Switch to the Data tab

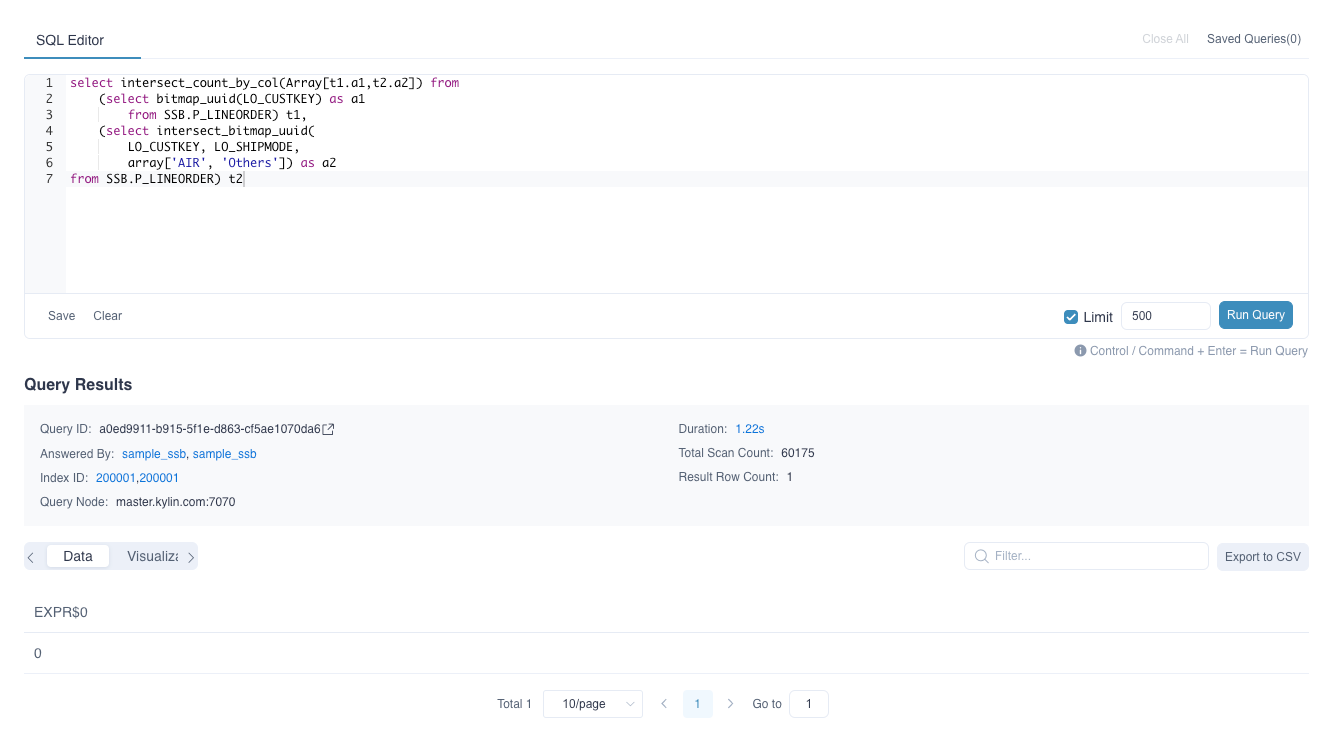pos(78,556)
